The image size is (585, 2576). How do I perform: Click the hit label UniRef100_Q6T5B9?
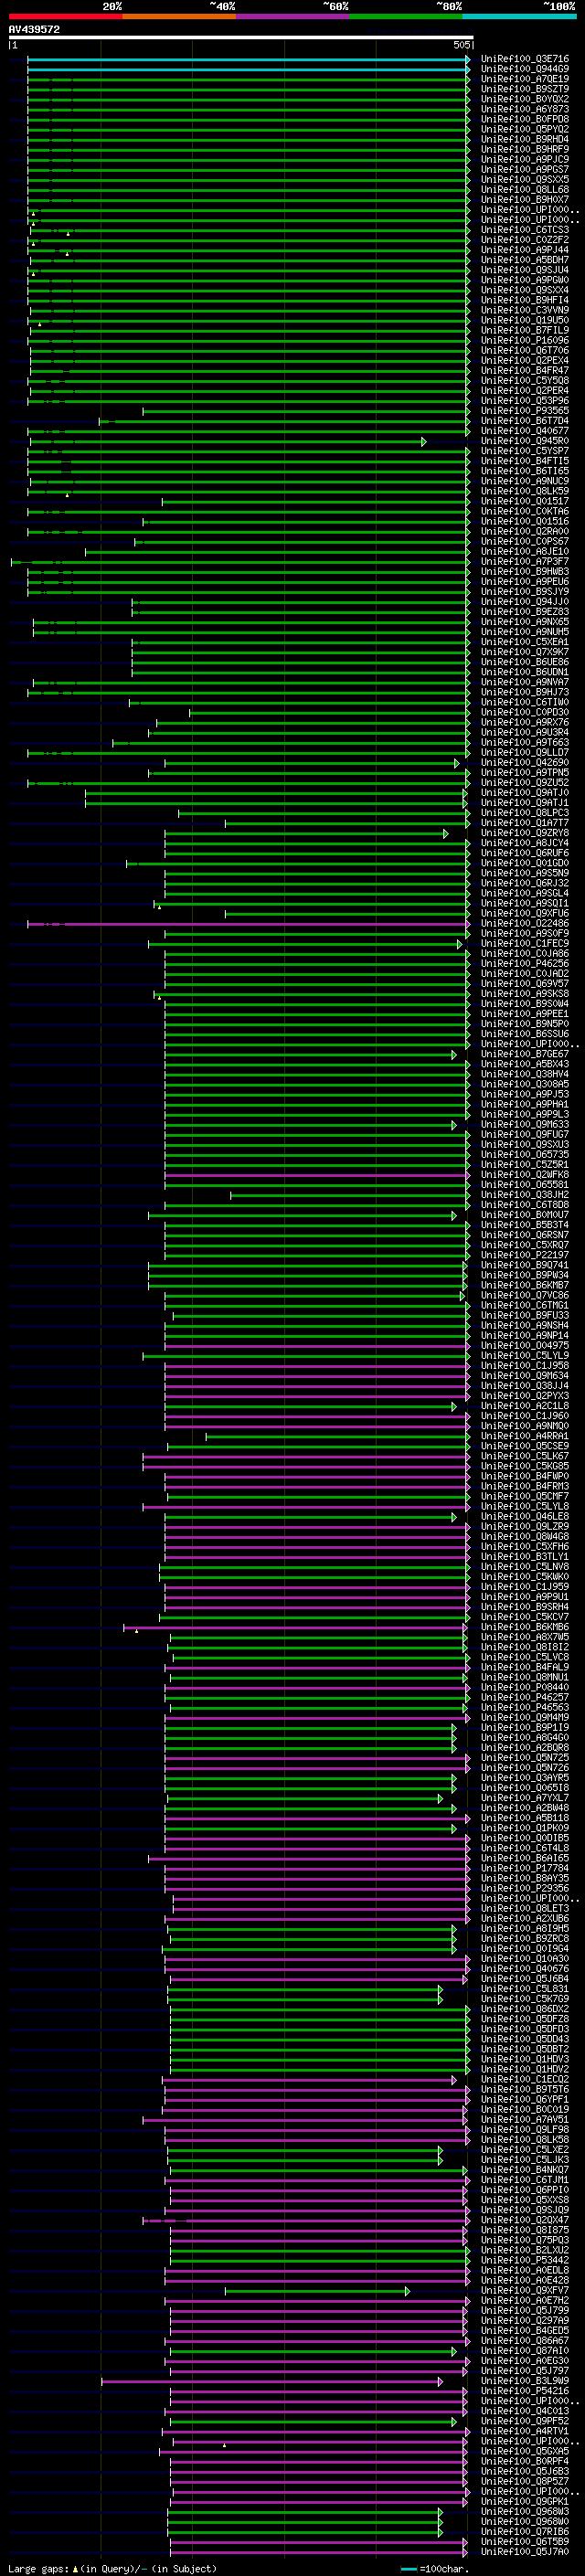tap(525, 2541)
